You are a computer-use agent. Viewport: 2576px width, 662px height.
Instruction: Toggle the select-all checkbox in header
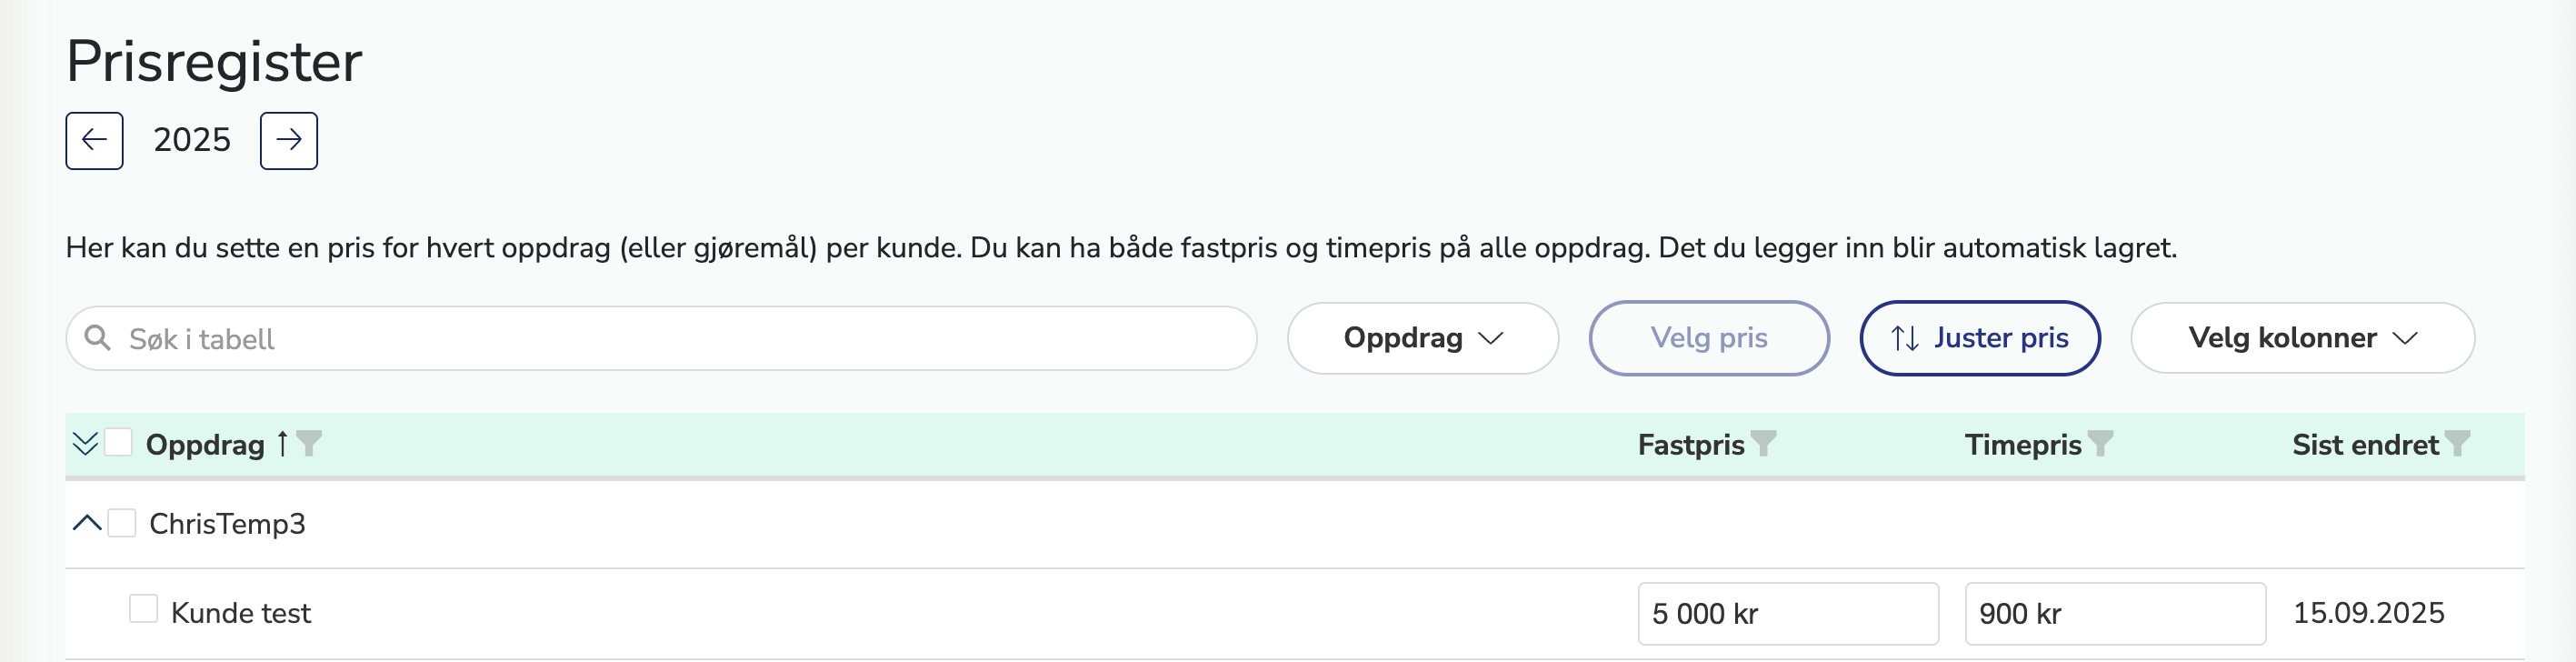119,443
